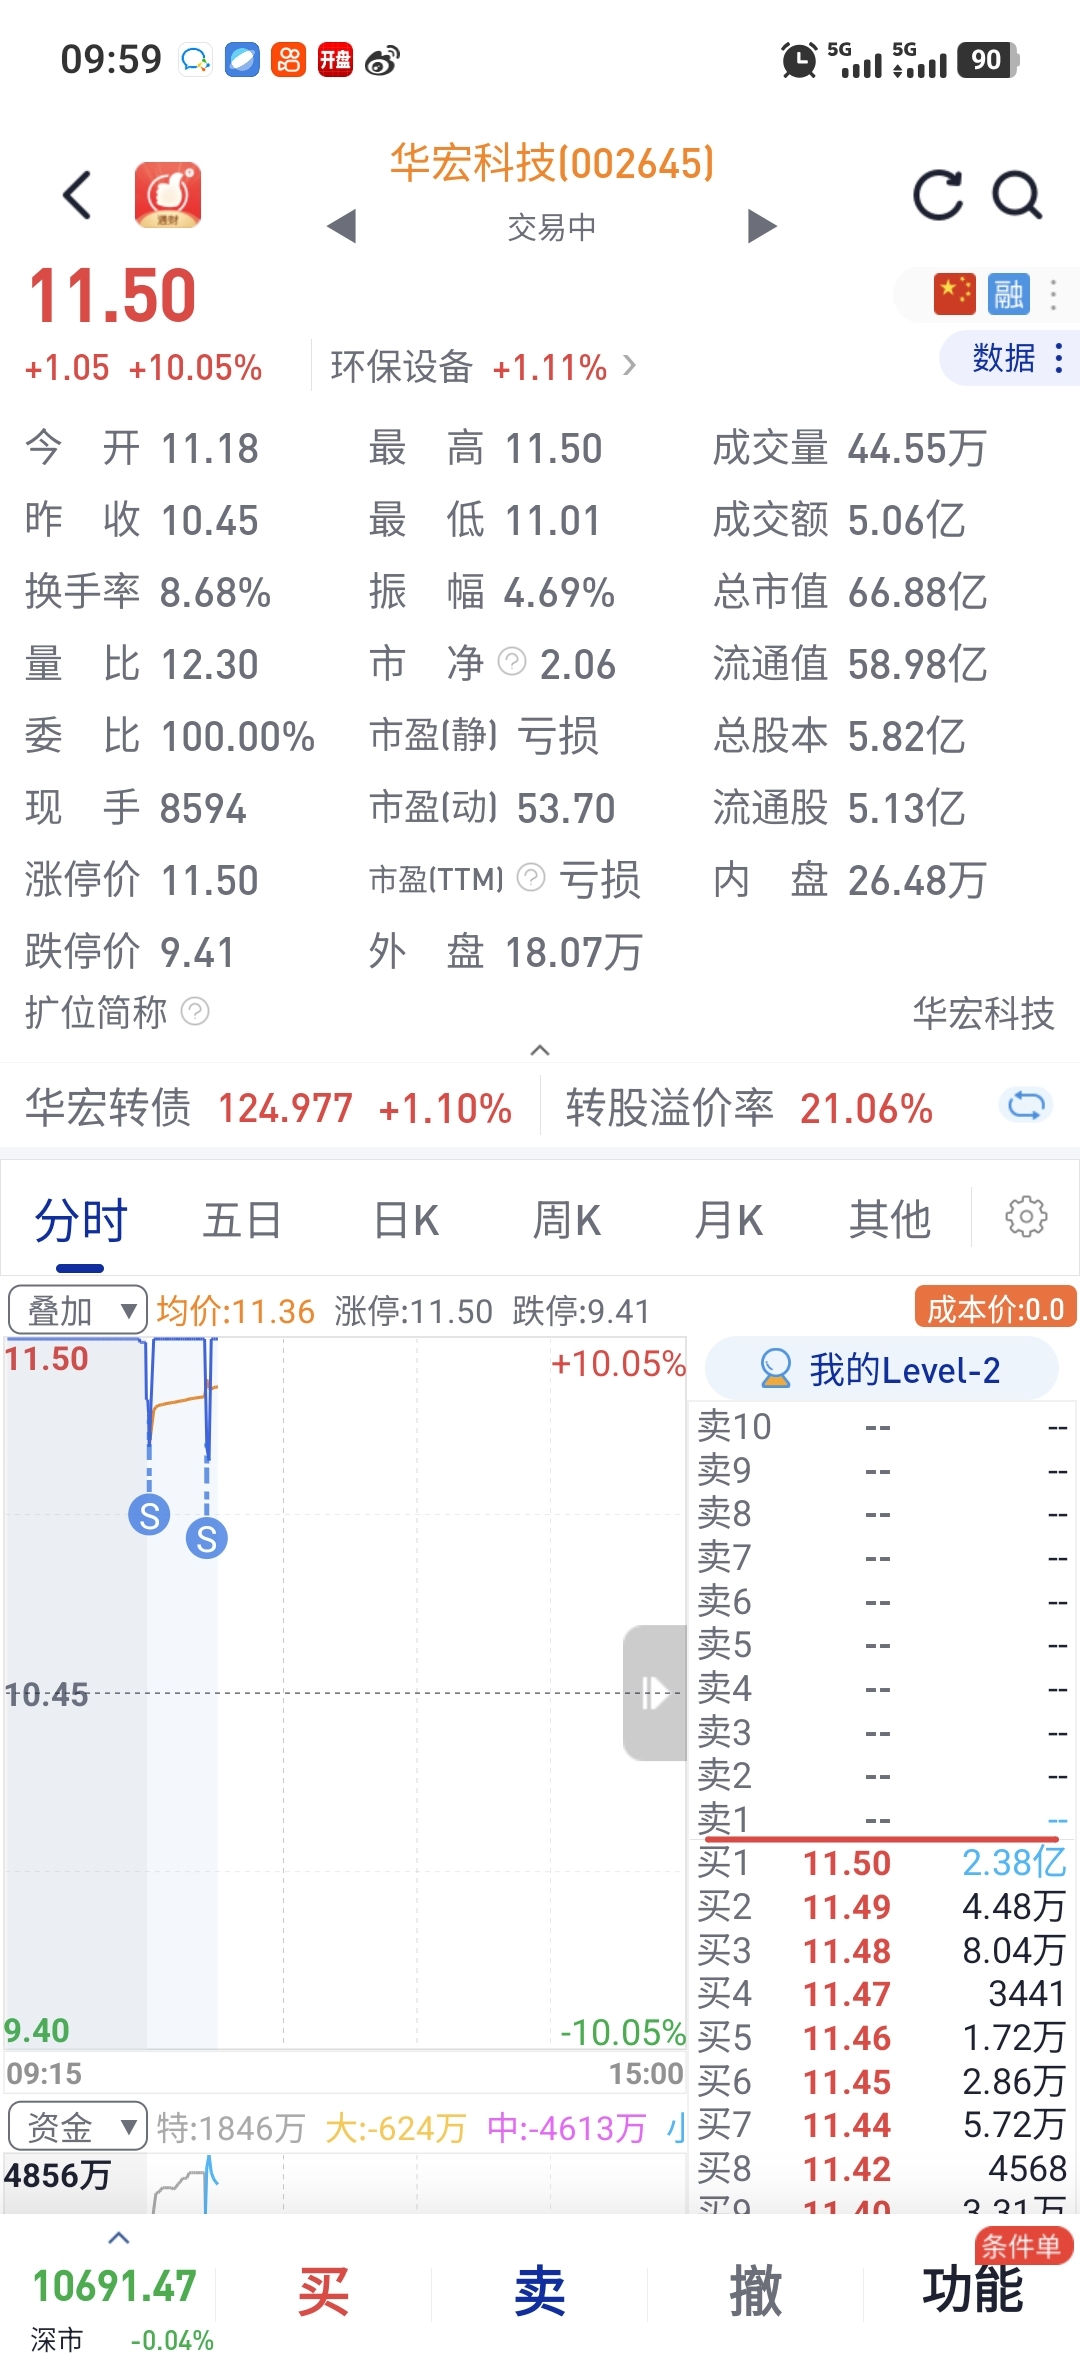Refresh the quote data
The height and width of the screenshot is (2376, 1080).
[x=938, y=194]
